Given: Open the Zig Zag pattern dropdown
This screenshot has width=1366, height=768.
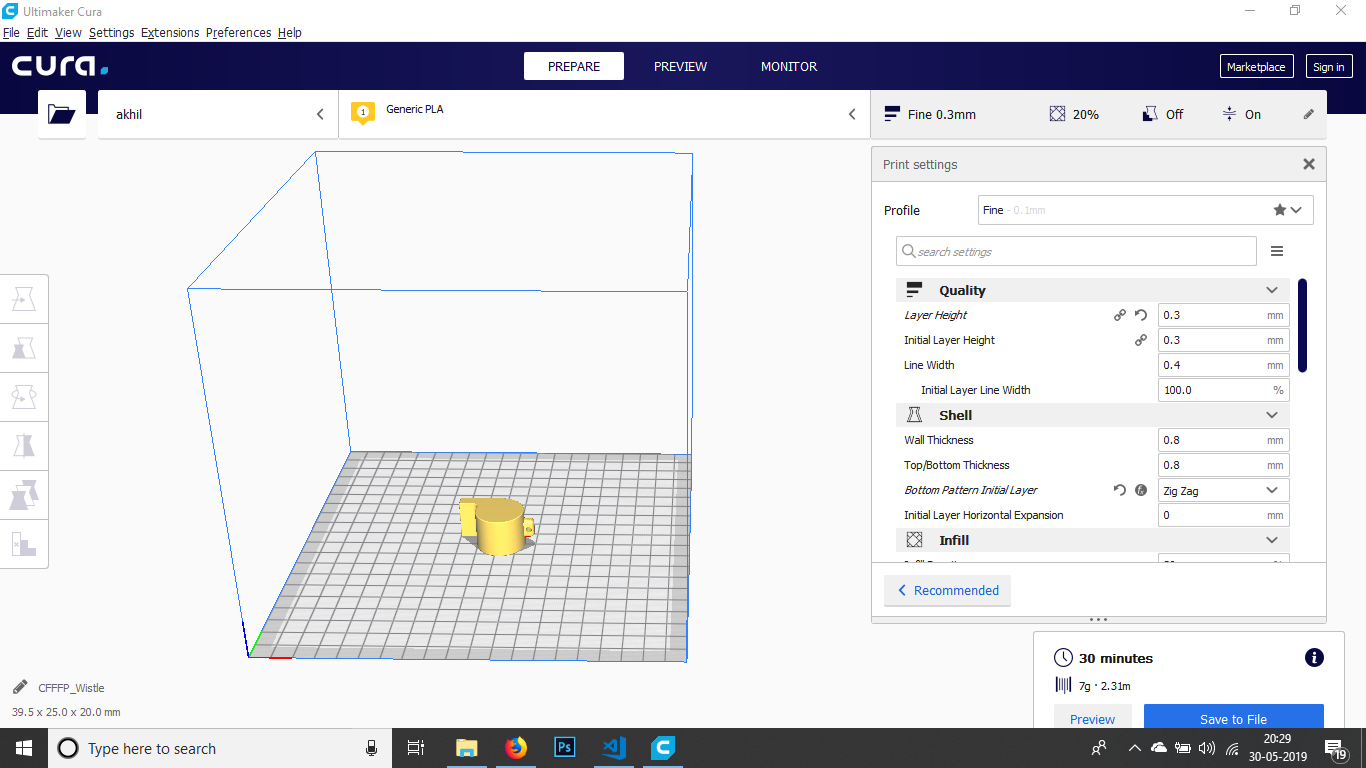Looking at the screenshot, I should (1224, 490).
